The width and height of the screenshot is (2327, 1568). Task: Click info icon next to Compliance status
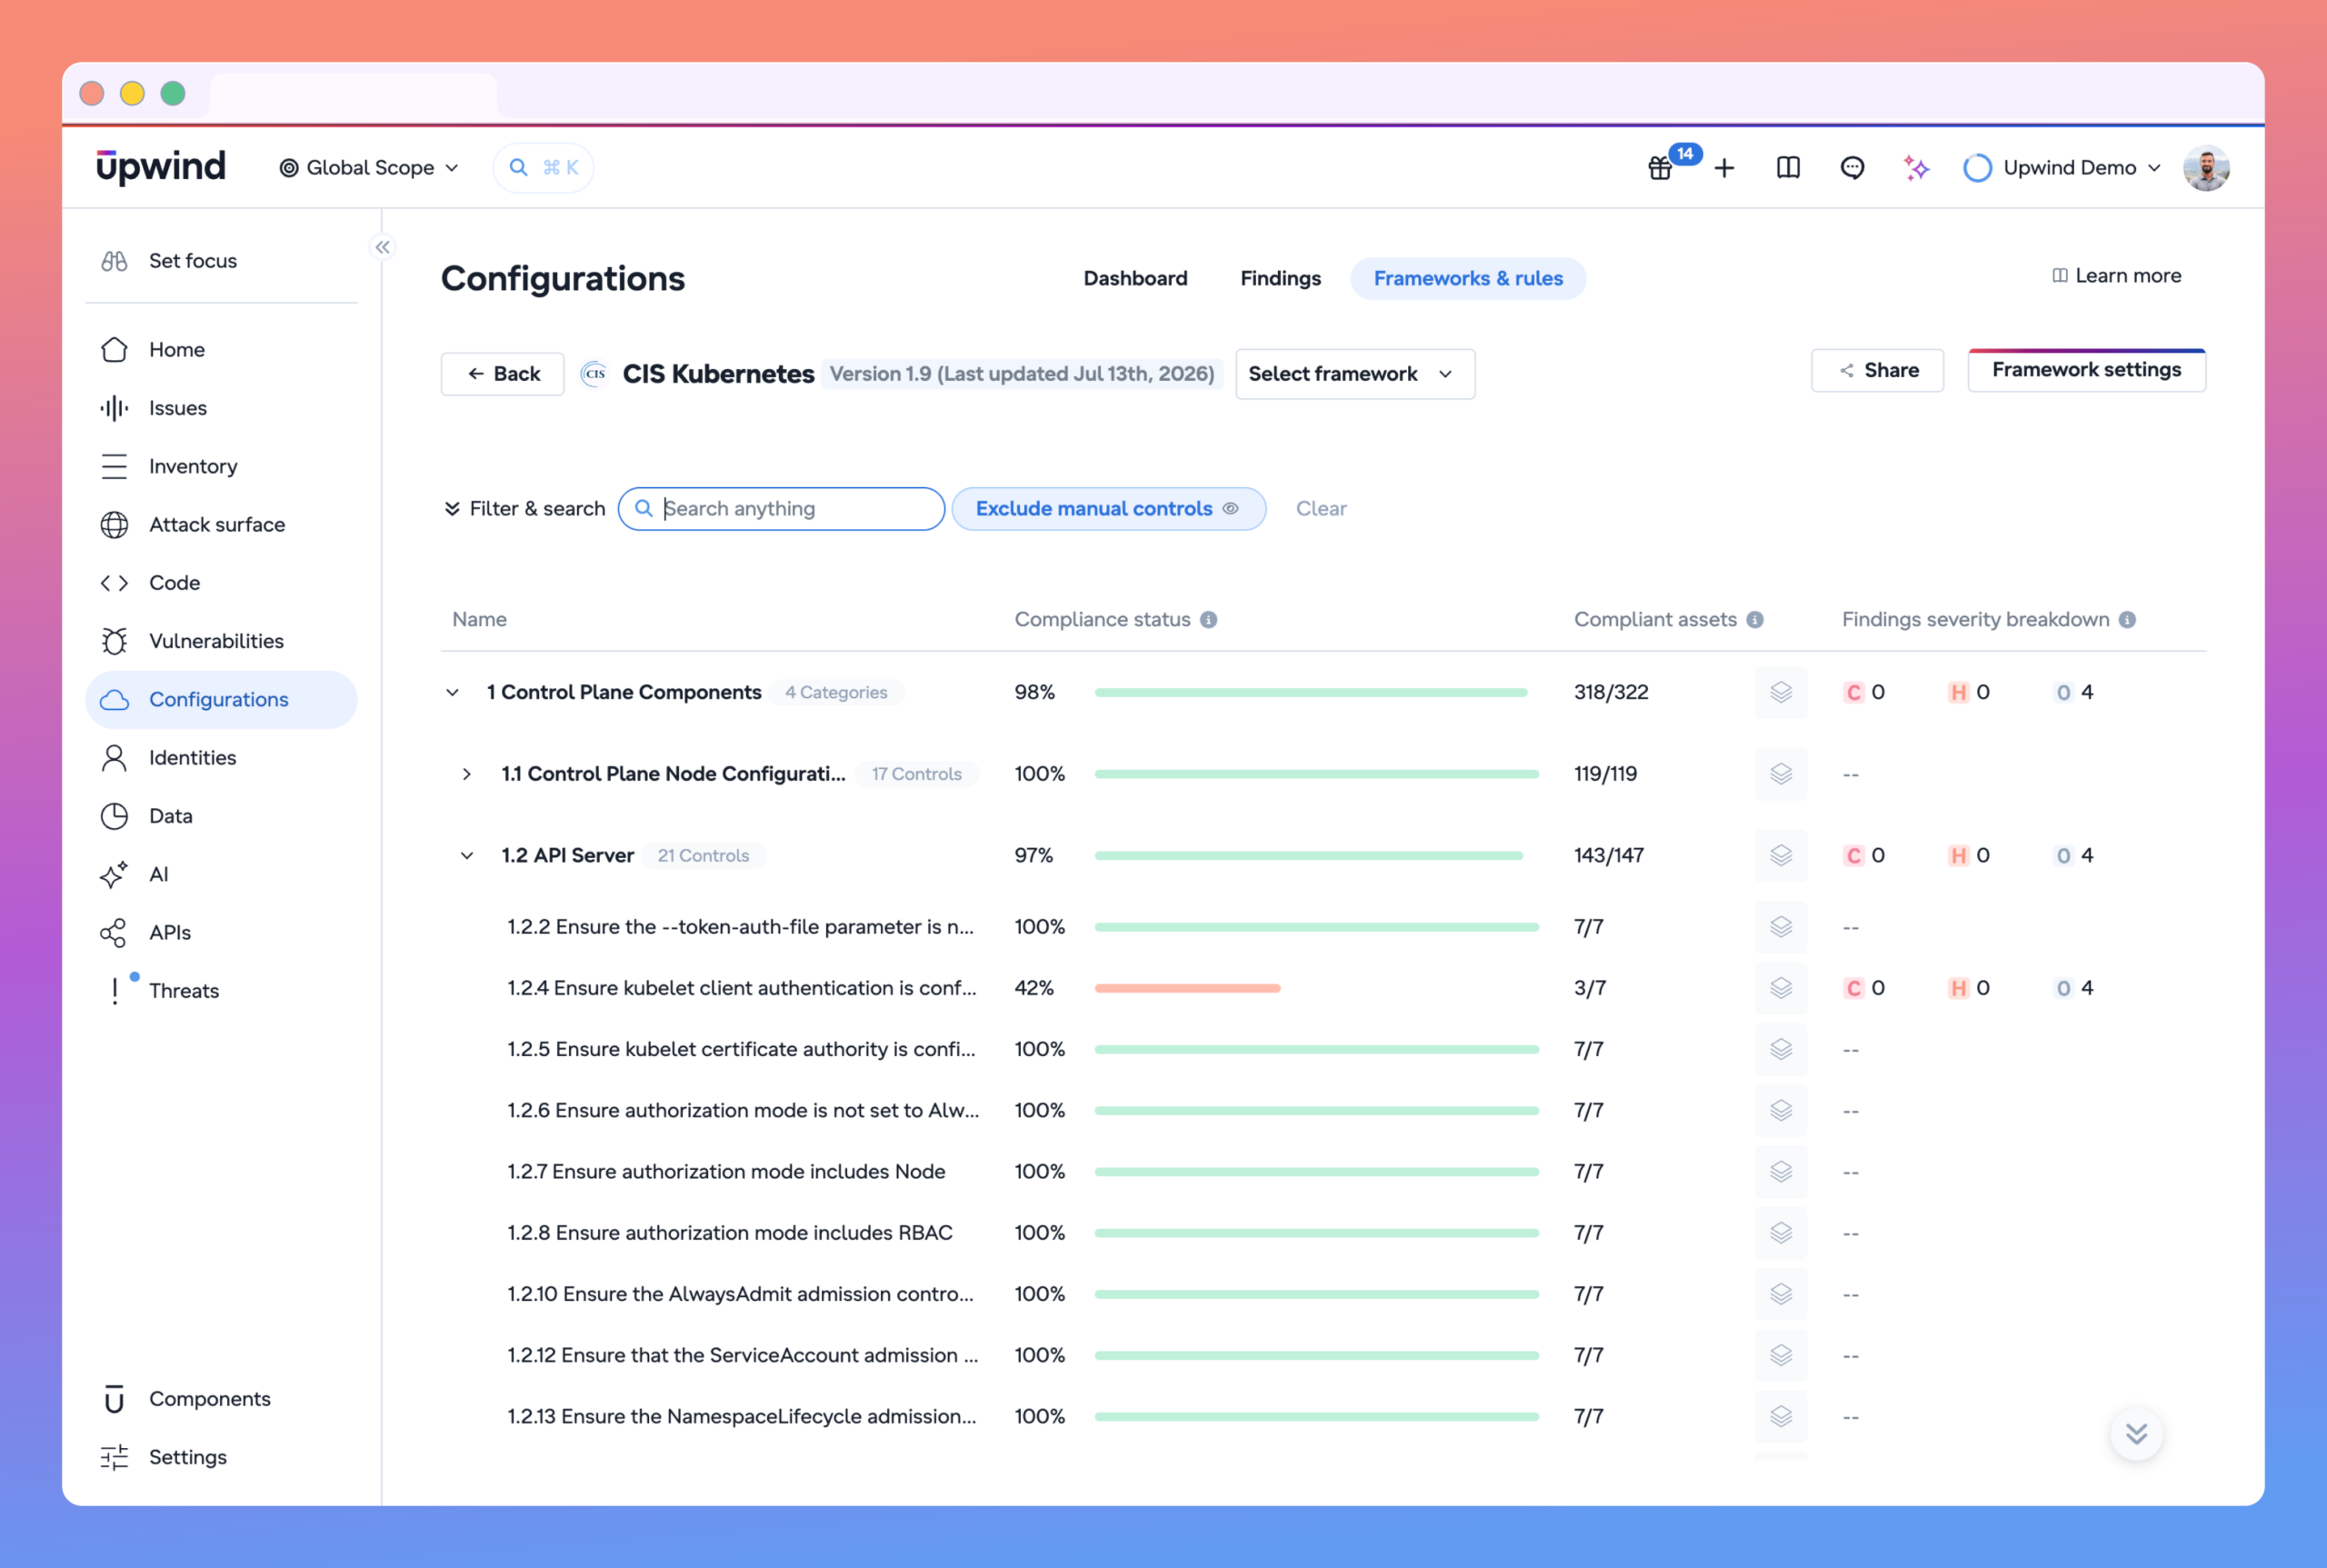pos(1208,620)
